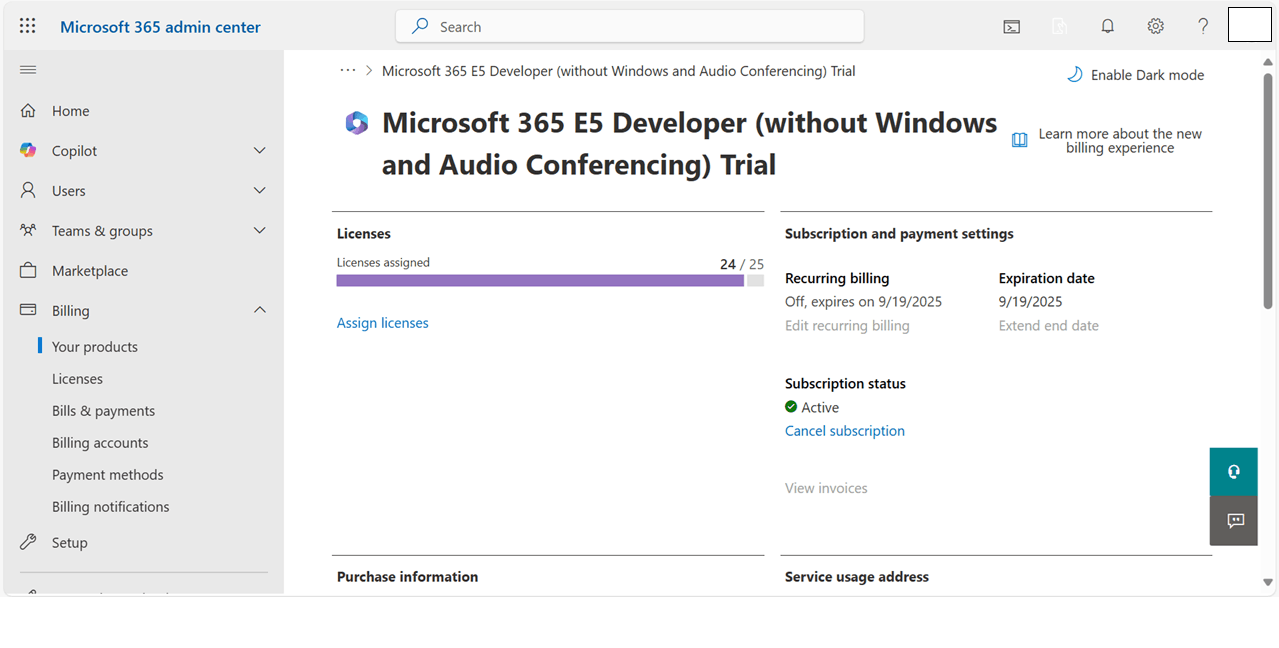This screenshot has width=1279, height=648.
Task: Expand the breadcrumb ellipsis
Action: pos(348,71)
